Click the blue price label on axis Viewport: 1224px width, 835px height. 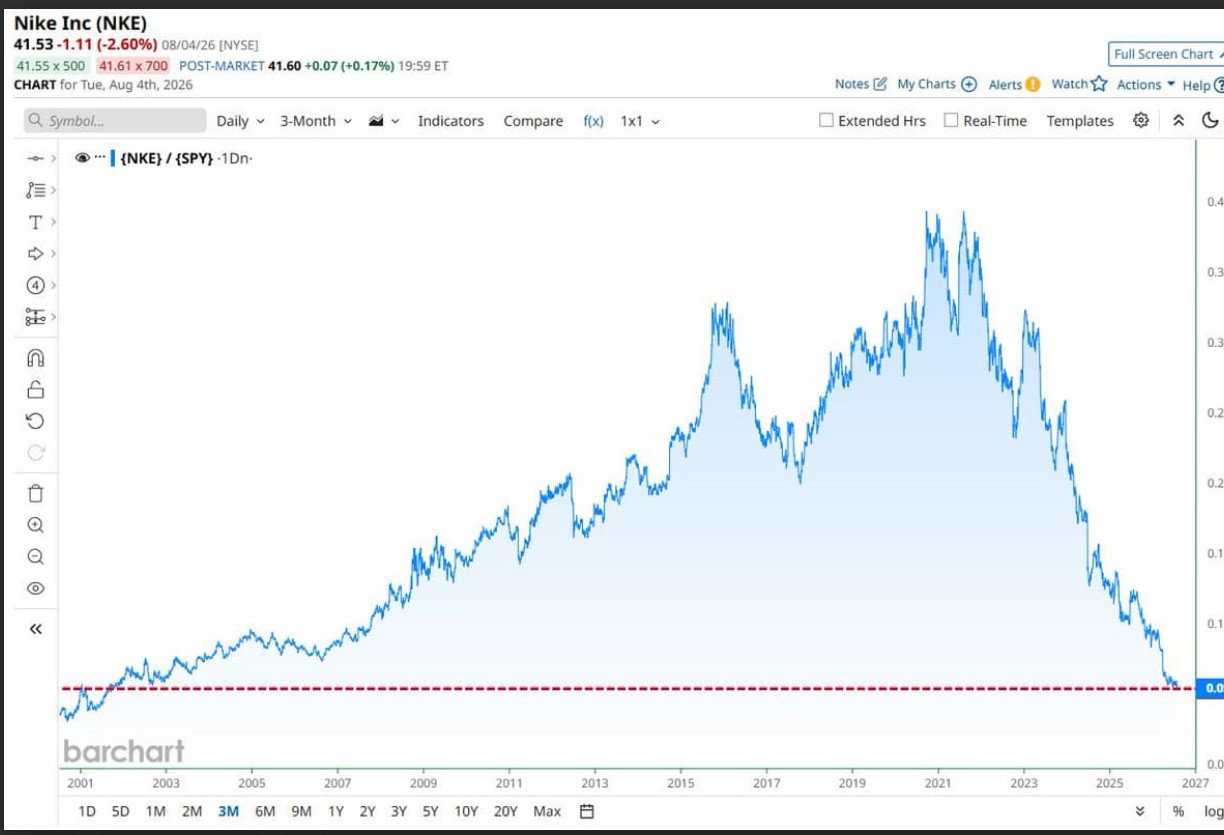pos(1211,688)
